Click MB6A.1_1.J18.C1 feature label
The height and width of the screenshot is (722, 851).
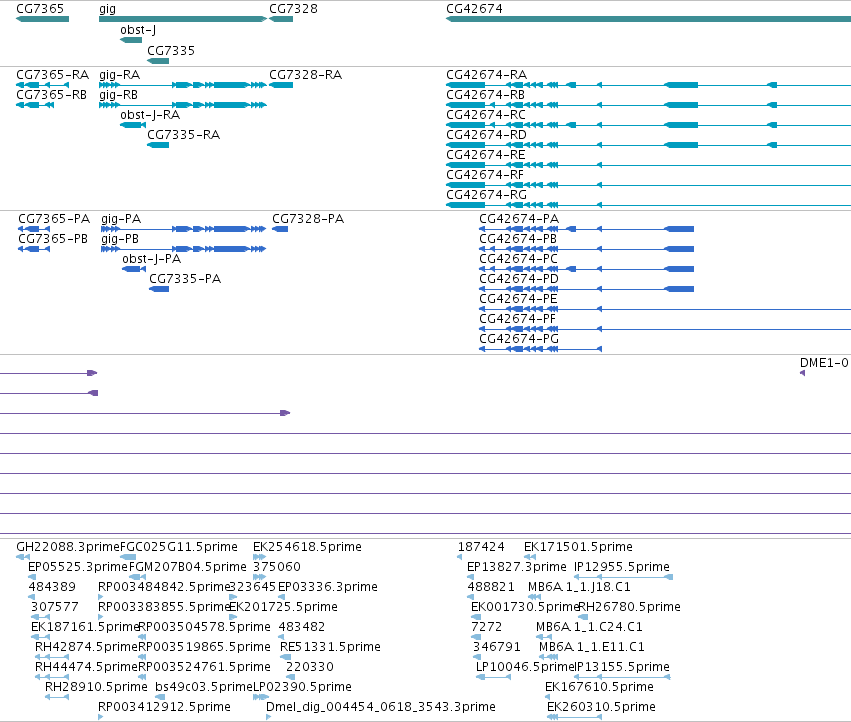point(579,587)
